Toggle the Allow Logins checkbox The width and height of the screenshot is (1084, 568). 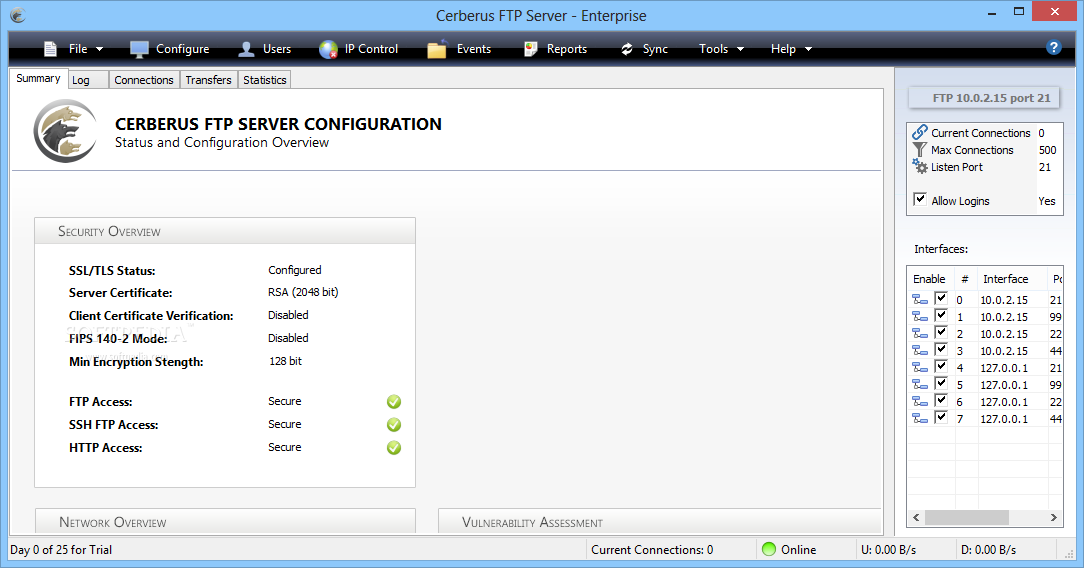click(x=919, y=200)
